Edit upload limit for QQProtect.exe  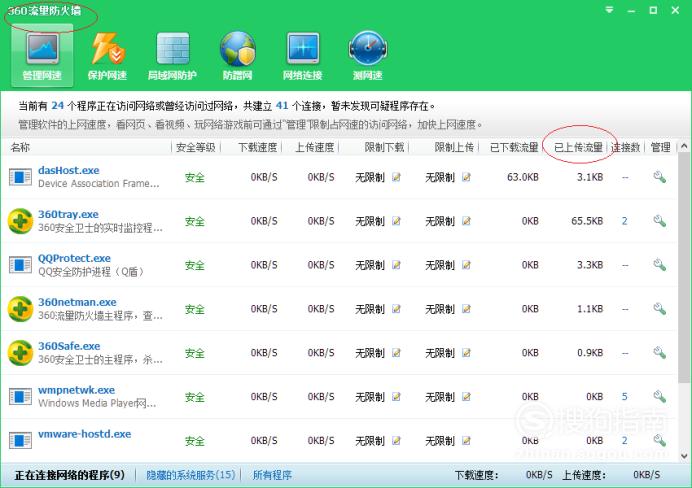(x=466, y=265)
